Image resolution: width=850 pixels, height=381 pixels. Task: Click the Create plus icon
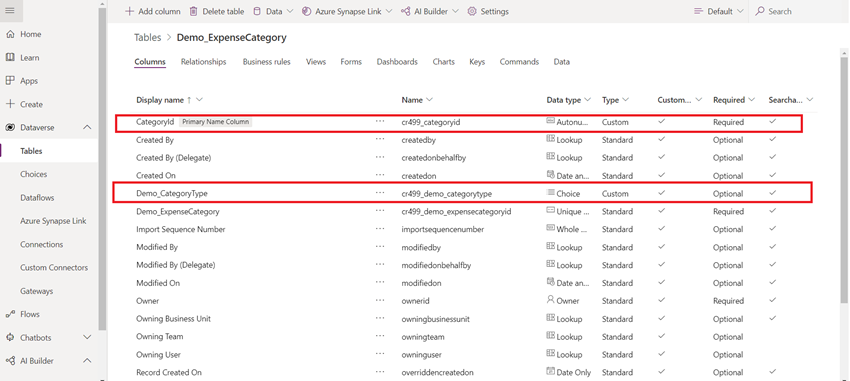10,104
